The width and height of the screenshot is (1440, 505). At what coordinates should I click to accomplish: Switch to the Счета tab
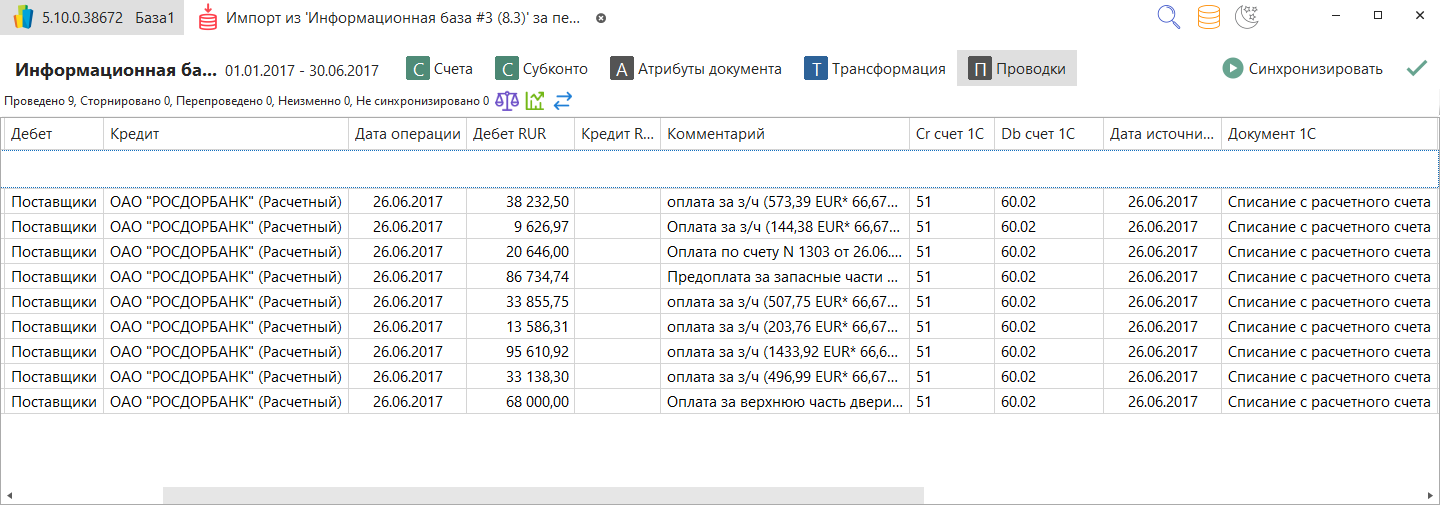tap(439, 69)
